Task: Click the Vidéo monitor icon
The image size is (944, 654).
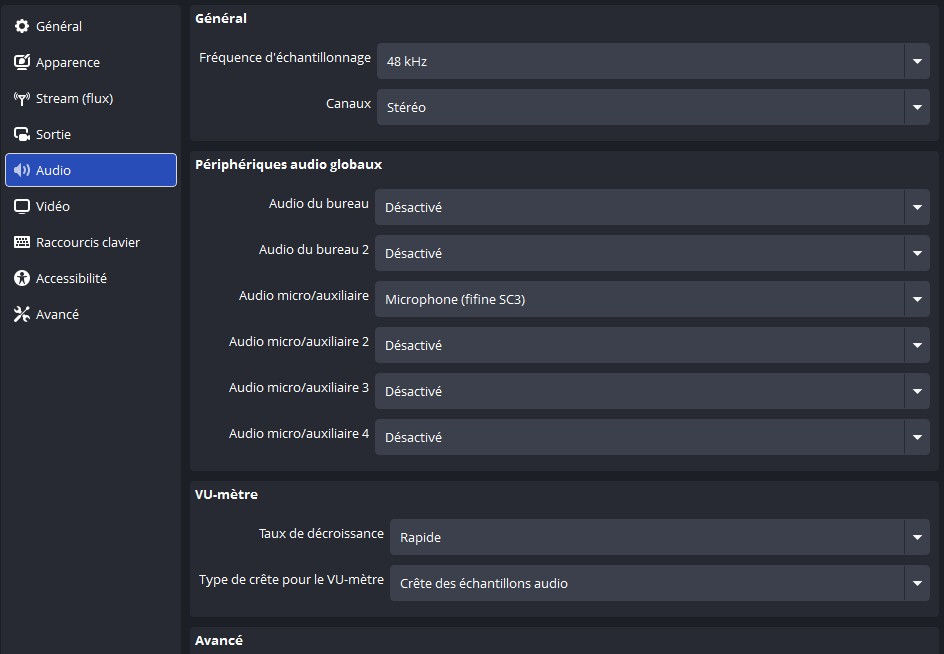Action: click(x=22, y=206)
